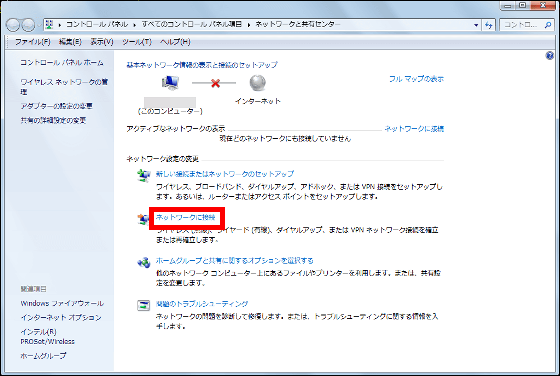Viewport: 560px width, 376px height.
Task: Click the インターネット label under the globe
Action: 258,101
